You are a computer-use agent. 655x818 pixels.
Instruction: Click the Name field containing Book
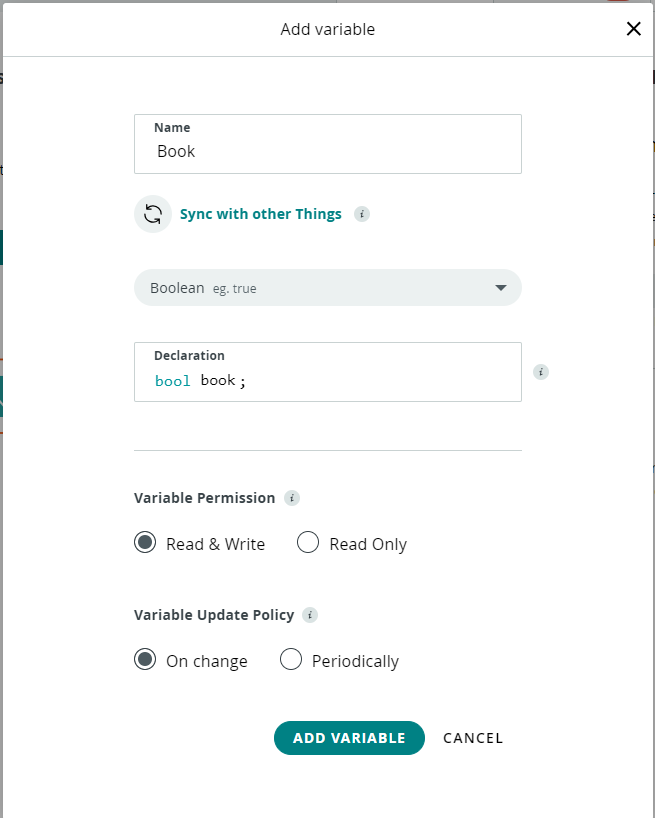pyautogui.click(x=328, y=144)
